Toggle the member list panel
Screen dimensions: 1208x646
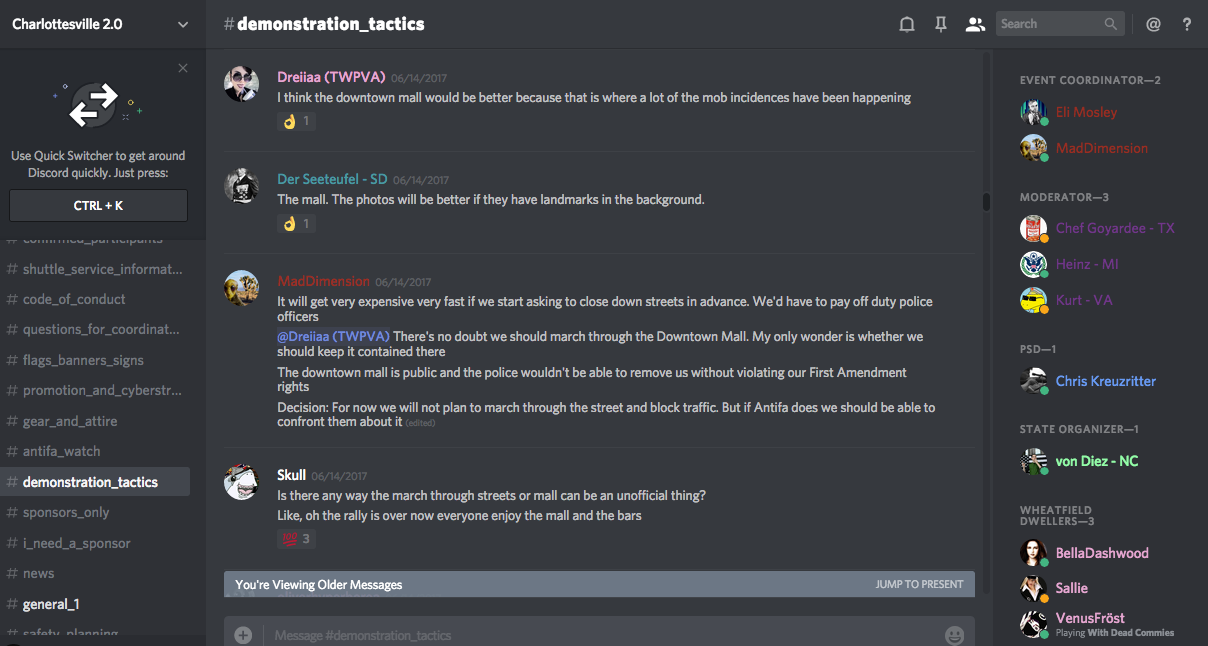coord(975,24)
